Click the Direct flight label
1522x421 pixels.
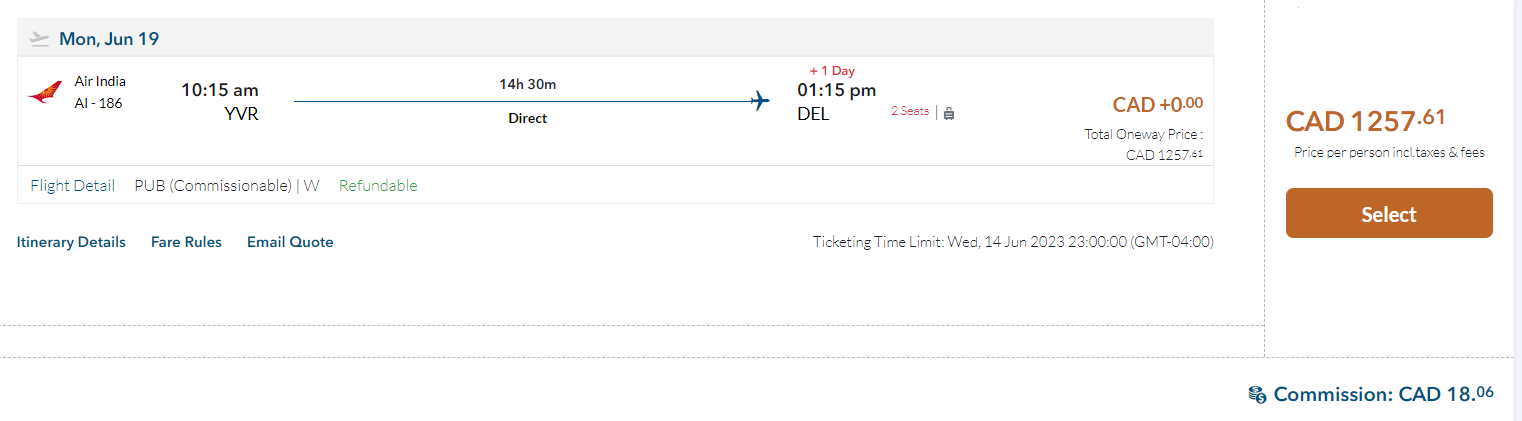528,118
